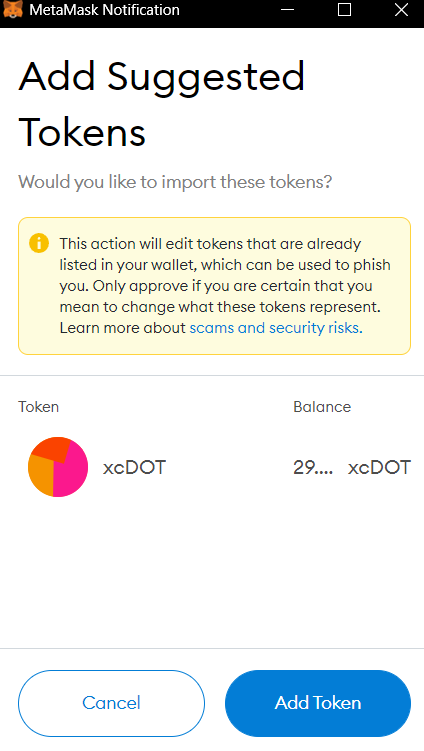Close the MetaMask Notification window

401,10
